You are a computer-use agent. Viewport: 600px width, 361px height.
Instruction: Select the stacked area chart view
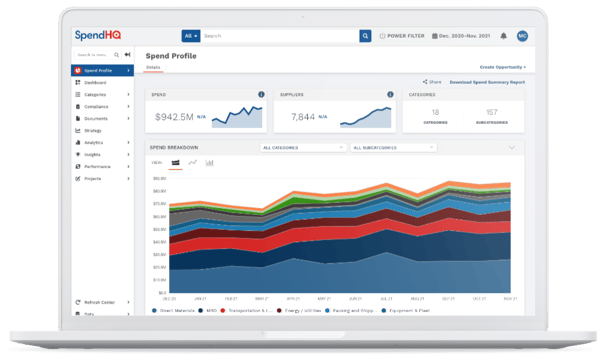click(176, 163)
